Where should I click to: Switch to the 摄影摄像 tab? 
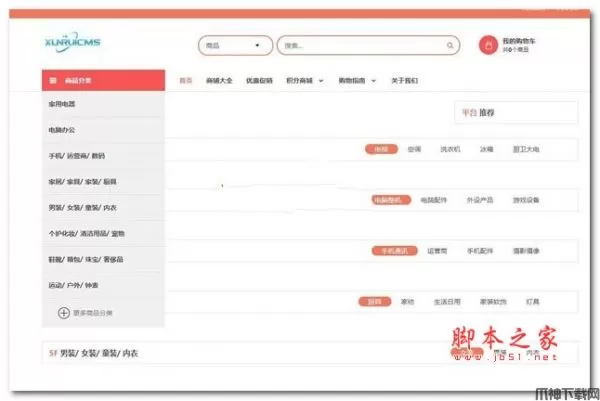(526, 251)
